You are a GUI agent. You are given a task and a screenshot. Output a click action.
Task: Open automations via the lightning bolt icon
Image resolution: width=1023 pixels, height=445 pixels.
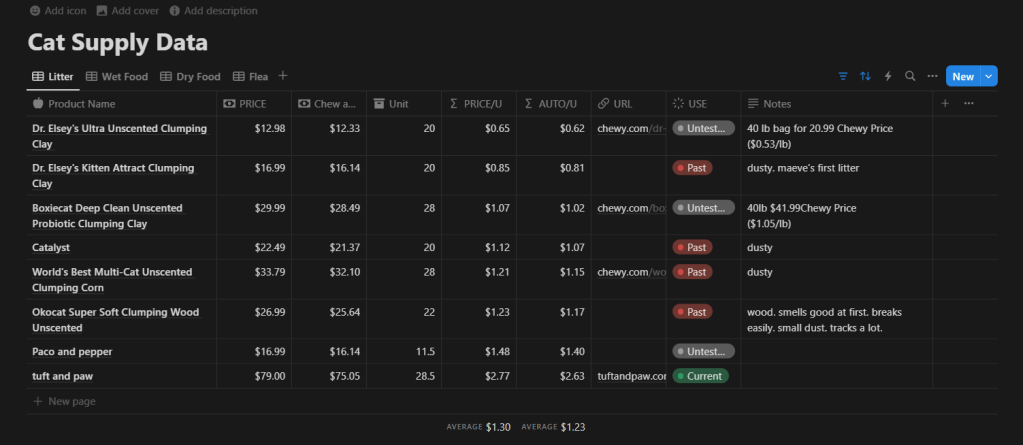pos(887,76)
